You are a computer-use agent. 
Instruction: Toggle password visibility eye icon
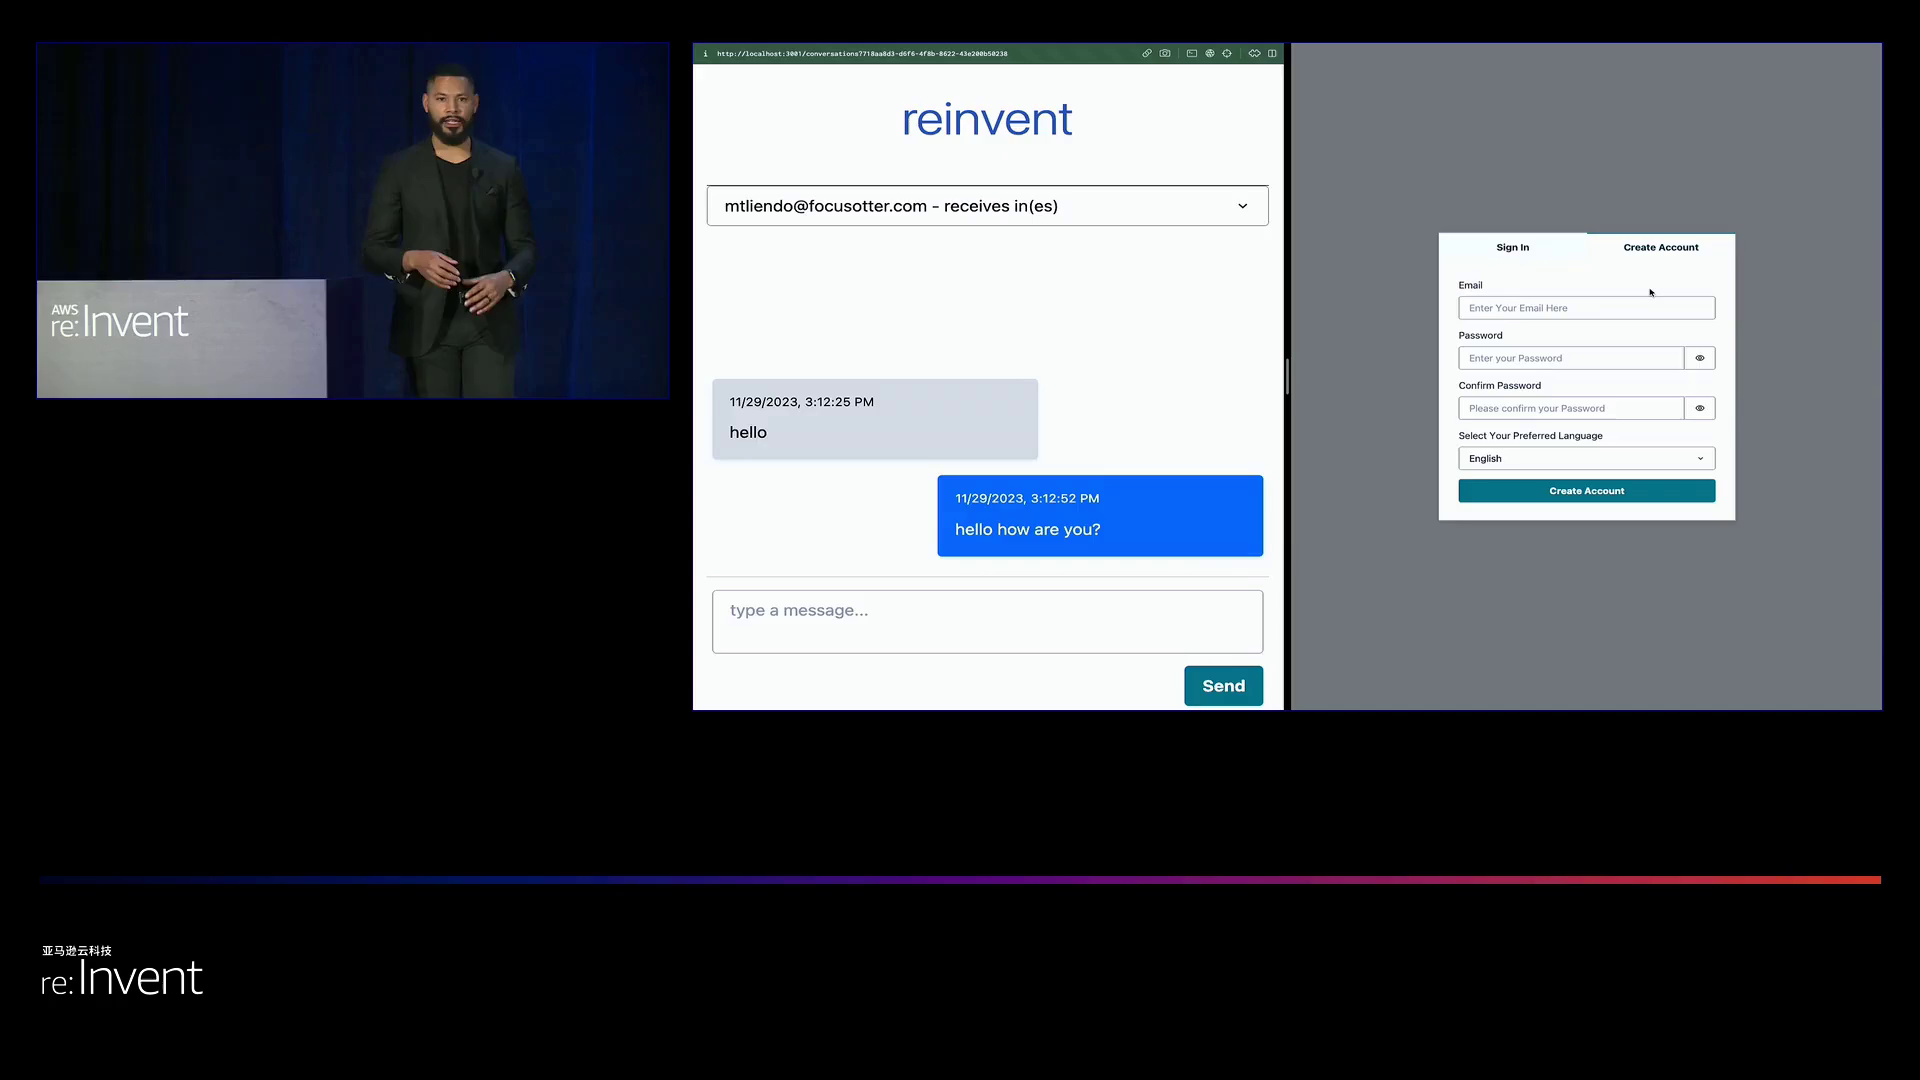tap(1699, 358)
